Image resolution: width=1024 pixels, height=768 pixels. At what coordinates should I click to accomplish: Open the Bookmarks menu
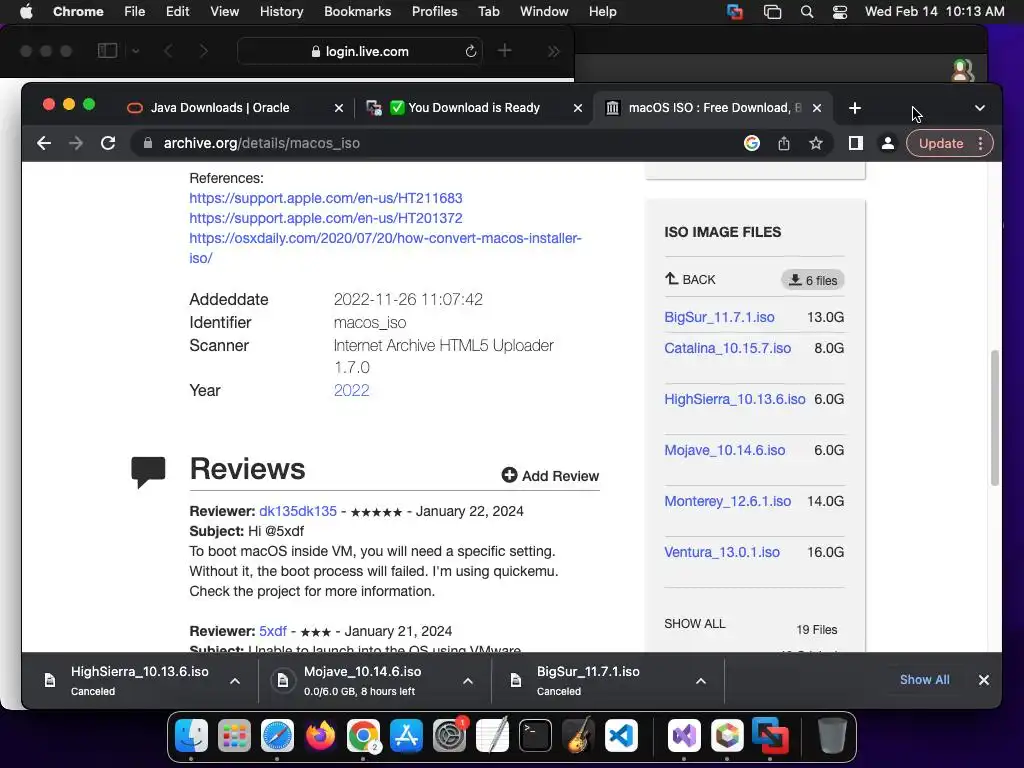point(357,12)
